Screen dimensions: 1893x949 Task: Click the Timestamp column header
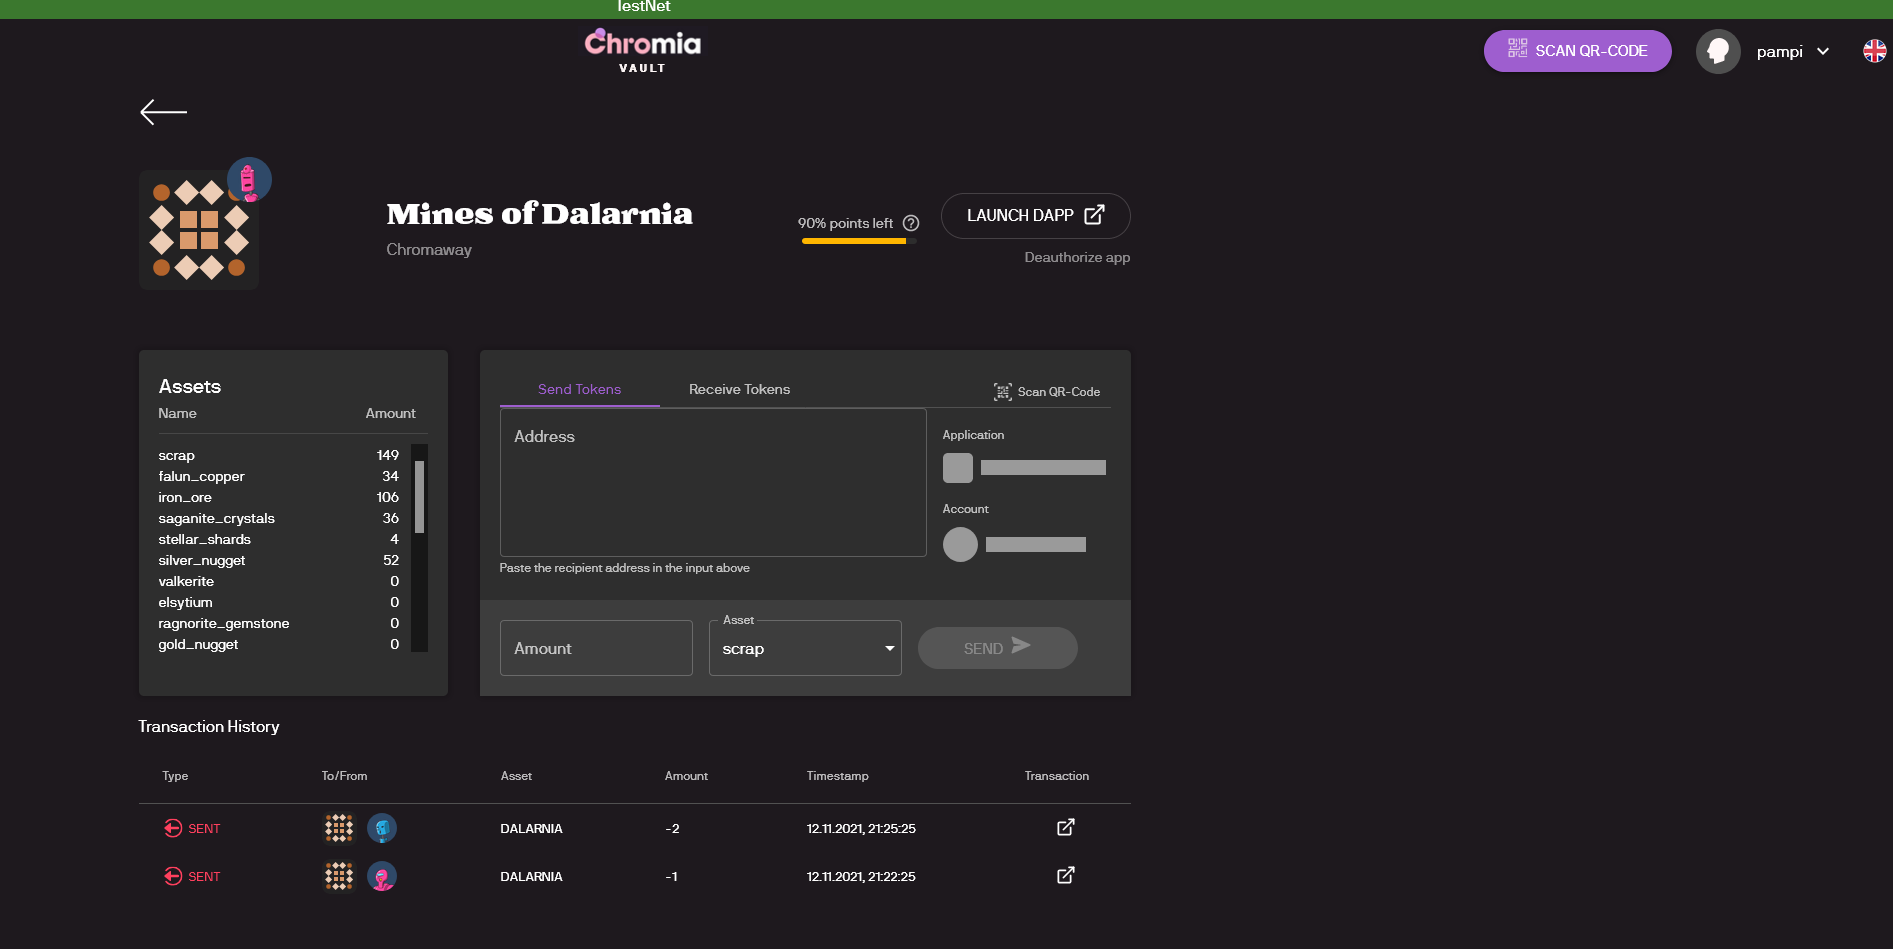(837, 776)
